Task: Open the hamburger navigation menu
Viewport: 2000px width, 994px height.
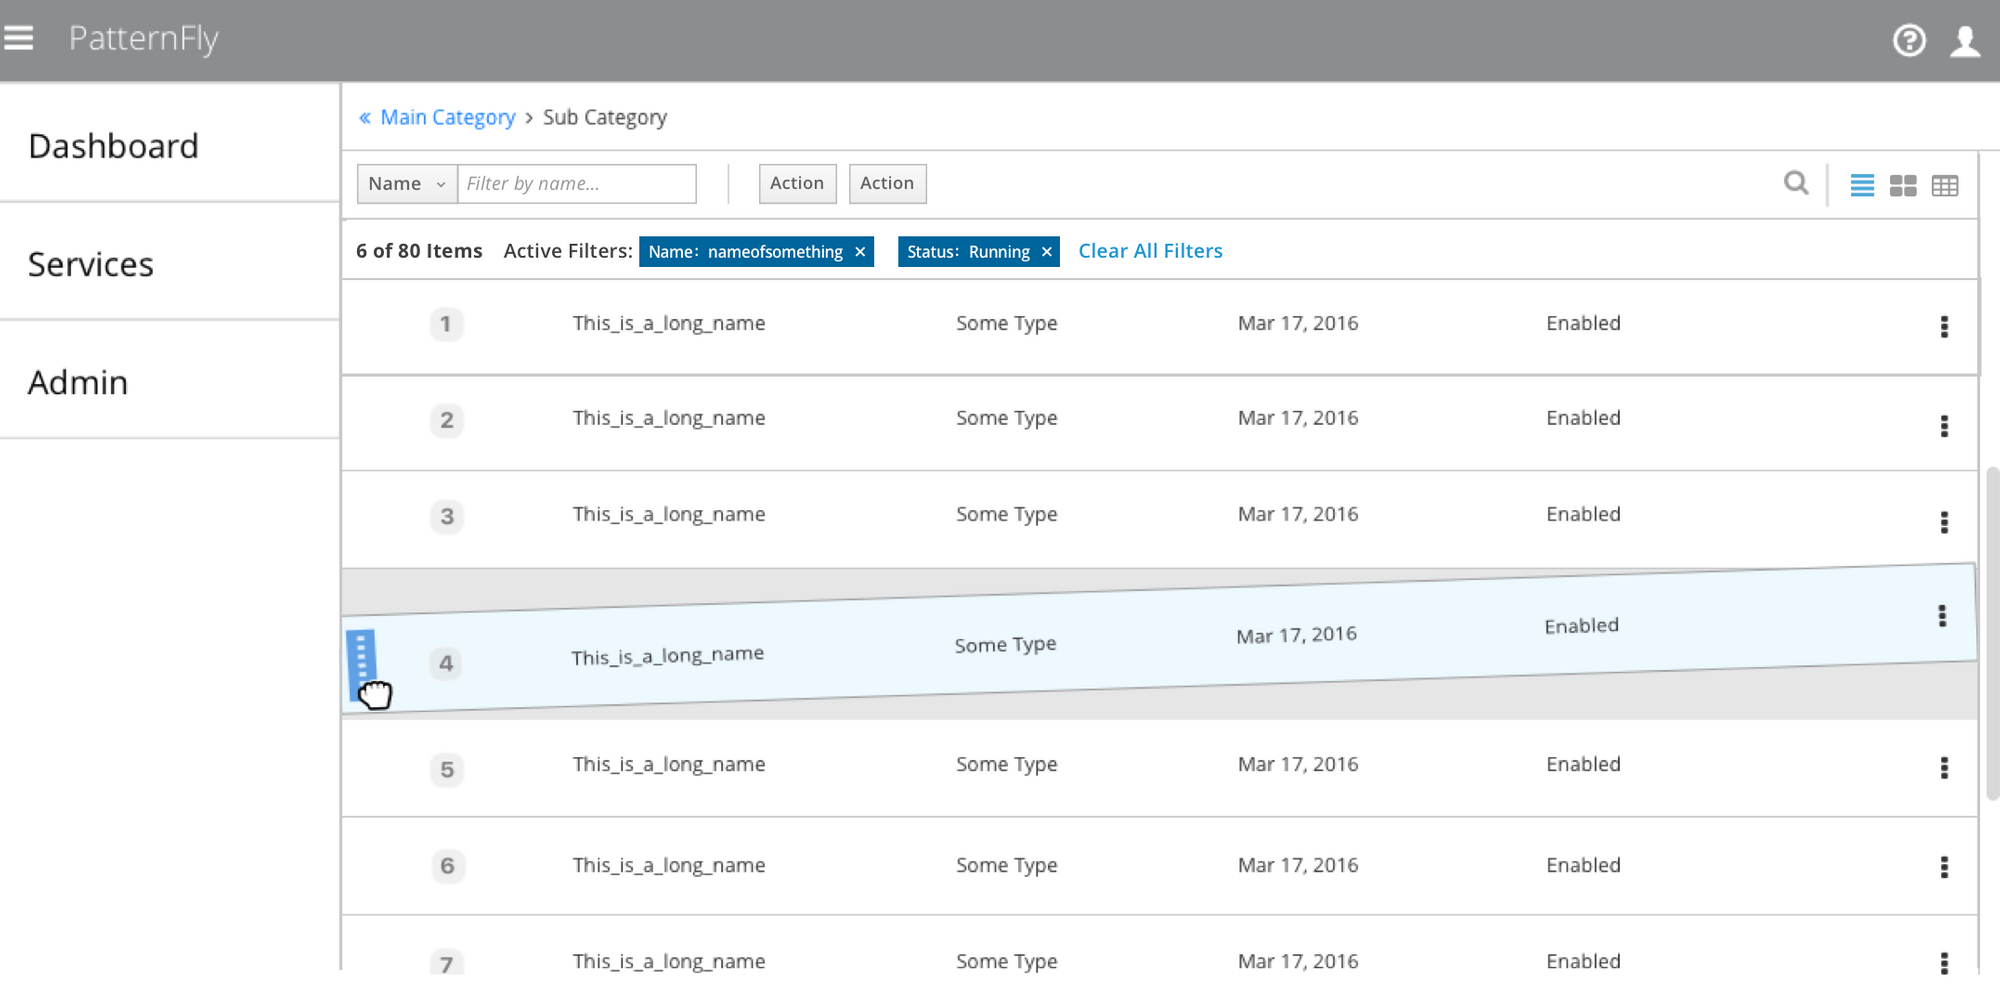Action: [x=18, y=38]
